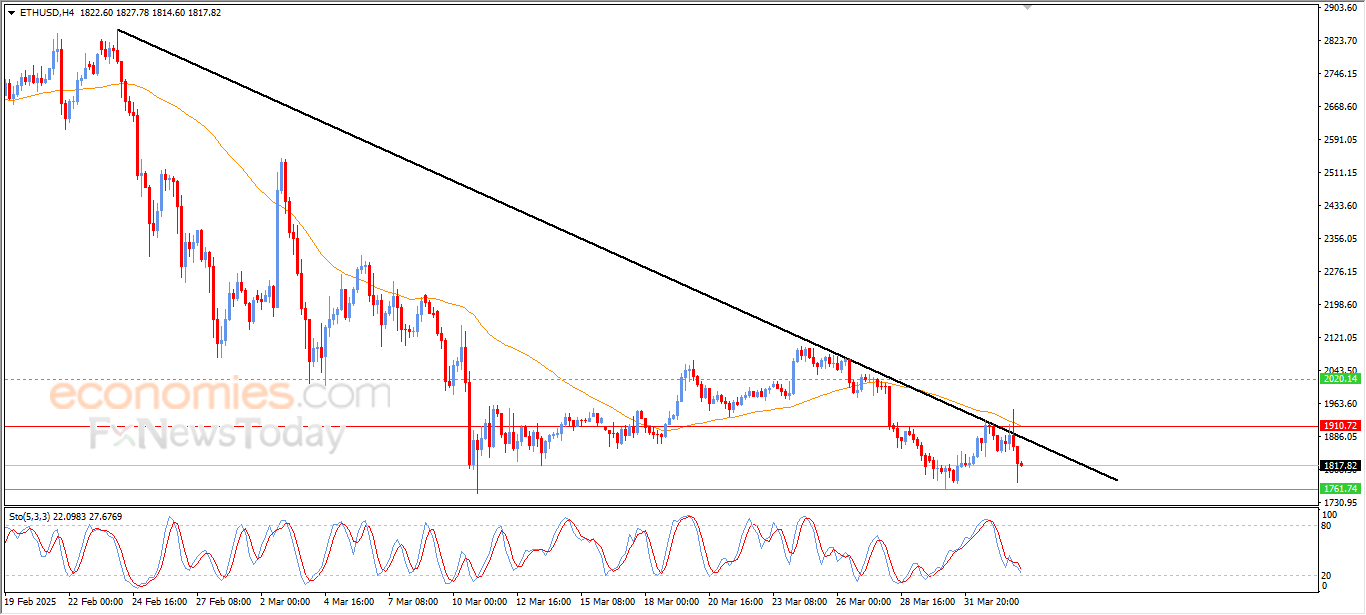Click the 2356.05 price axis label
1366x615 pixels.
coord(1339,239)
